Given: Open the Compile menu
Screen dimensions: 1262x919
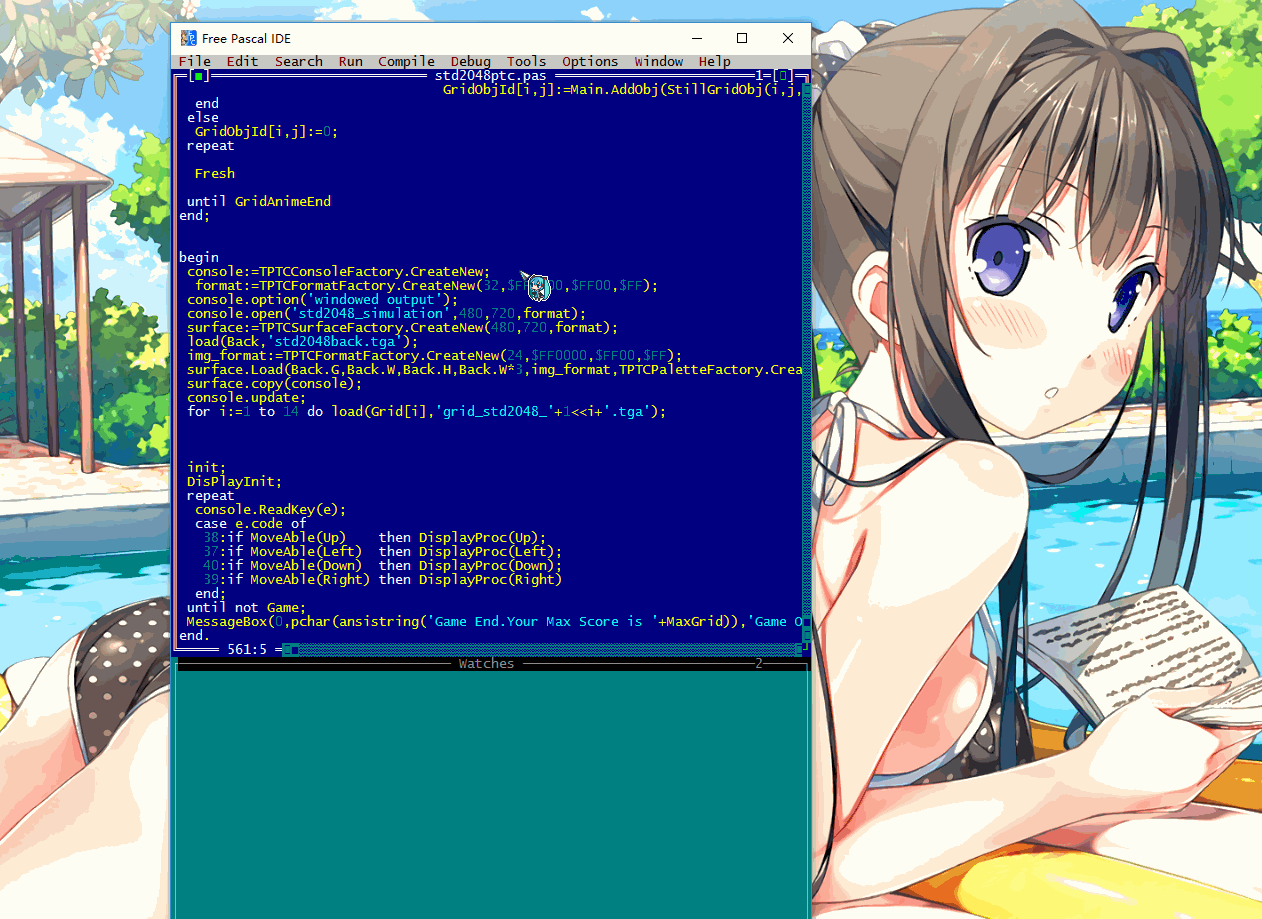Looking at the screenshot, I should tap(406, 61).
